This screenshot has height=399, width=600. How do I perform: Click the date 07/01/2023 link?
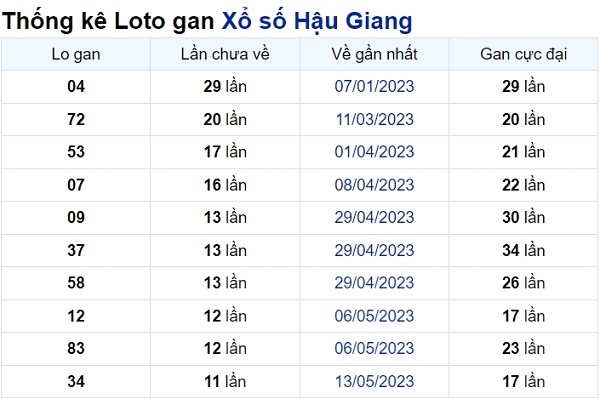pos(374,86)
